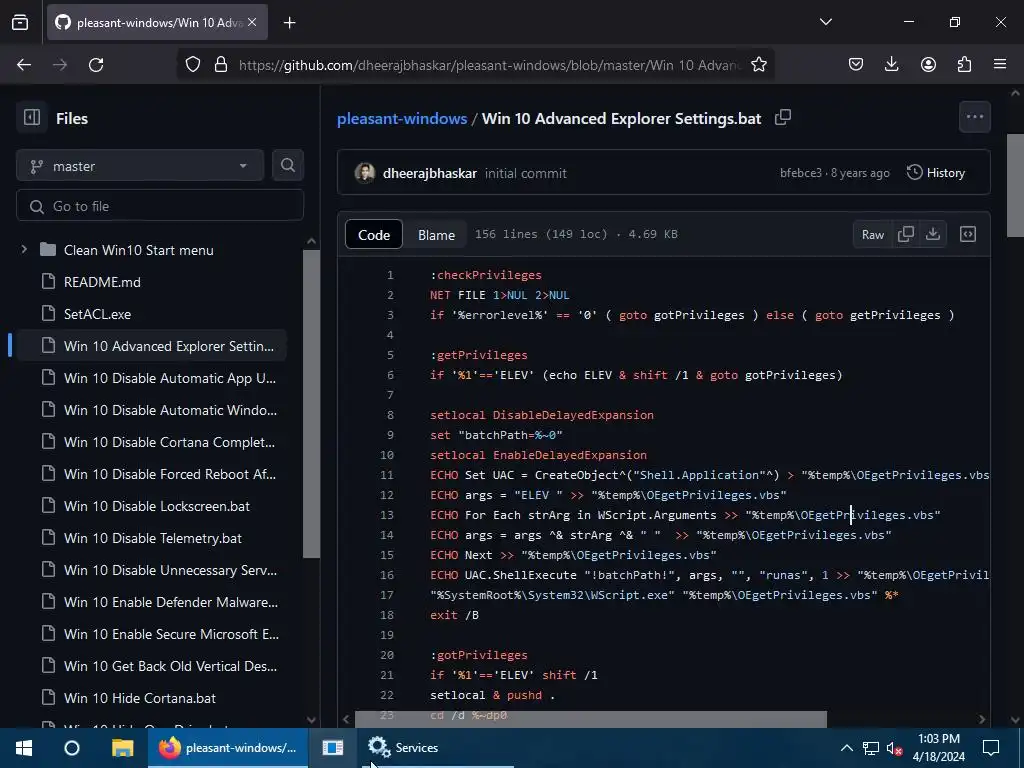The height and width of the screenshot is (768, 1024).
Task: Copy raw file contents icon
Action: 906,234
